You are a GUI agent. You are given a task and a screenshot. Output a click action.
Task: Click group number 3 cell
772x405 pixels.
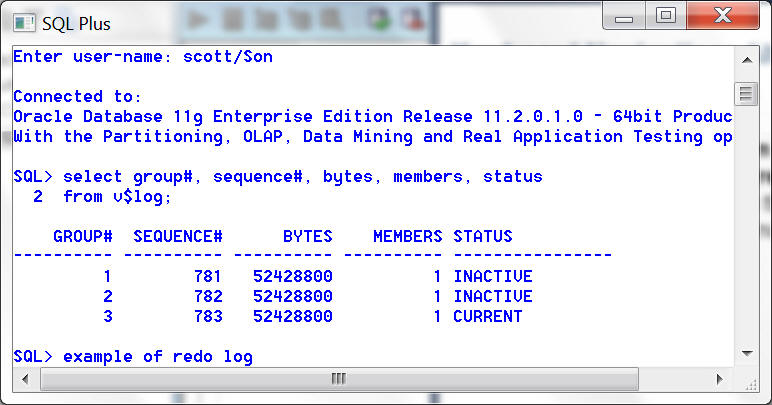(x=107, y=316)
